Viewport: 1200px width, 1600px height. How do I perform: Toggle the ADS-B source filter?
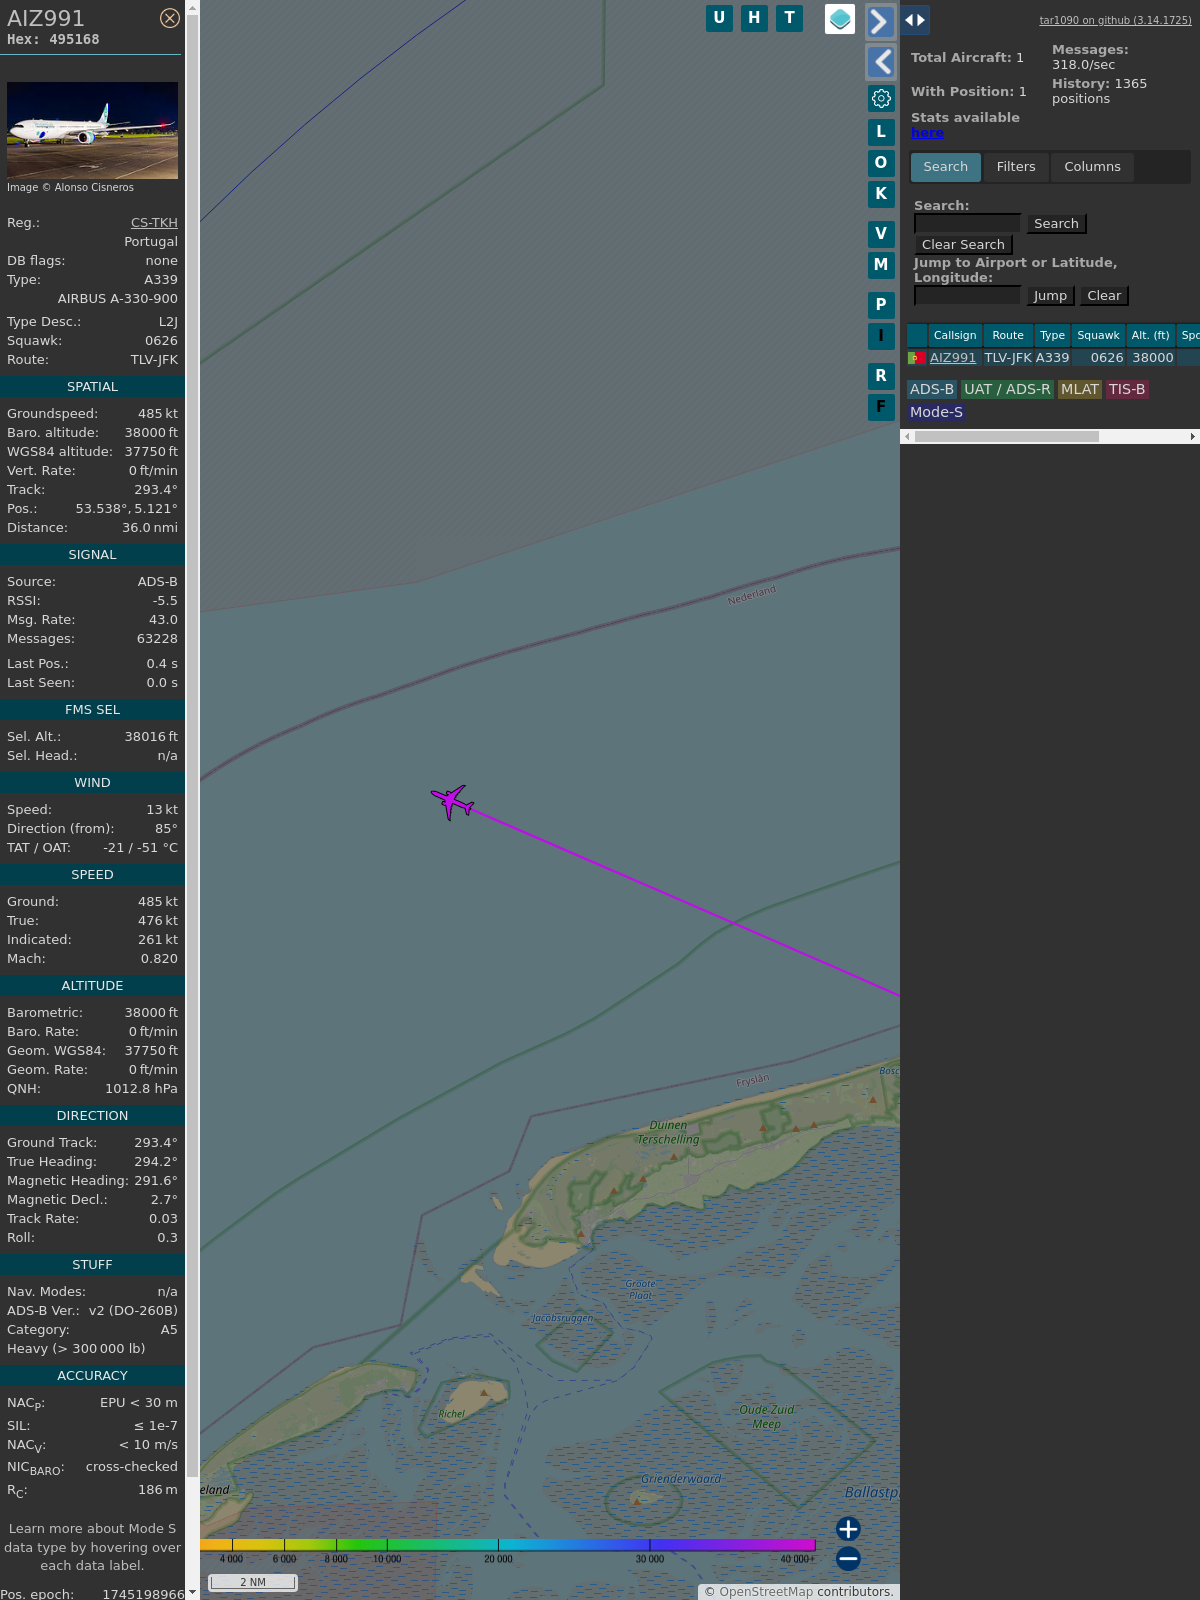[932, 390]
